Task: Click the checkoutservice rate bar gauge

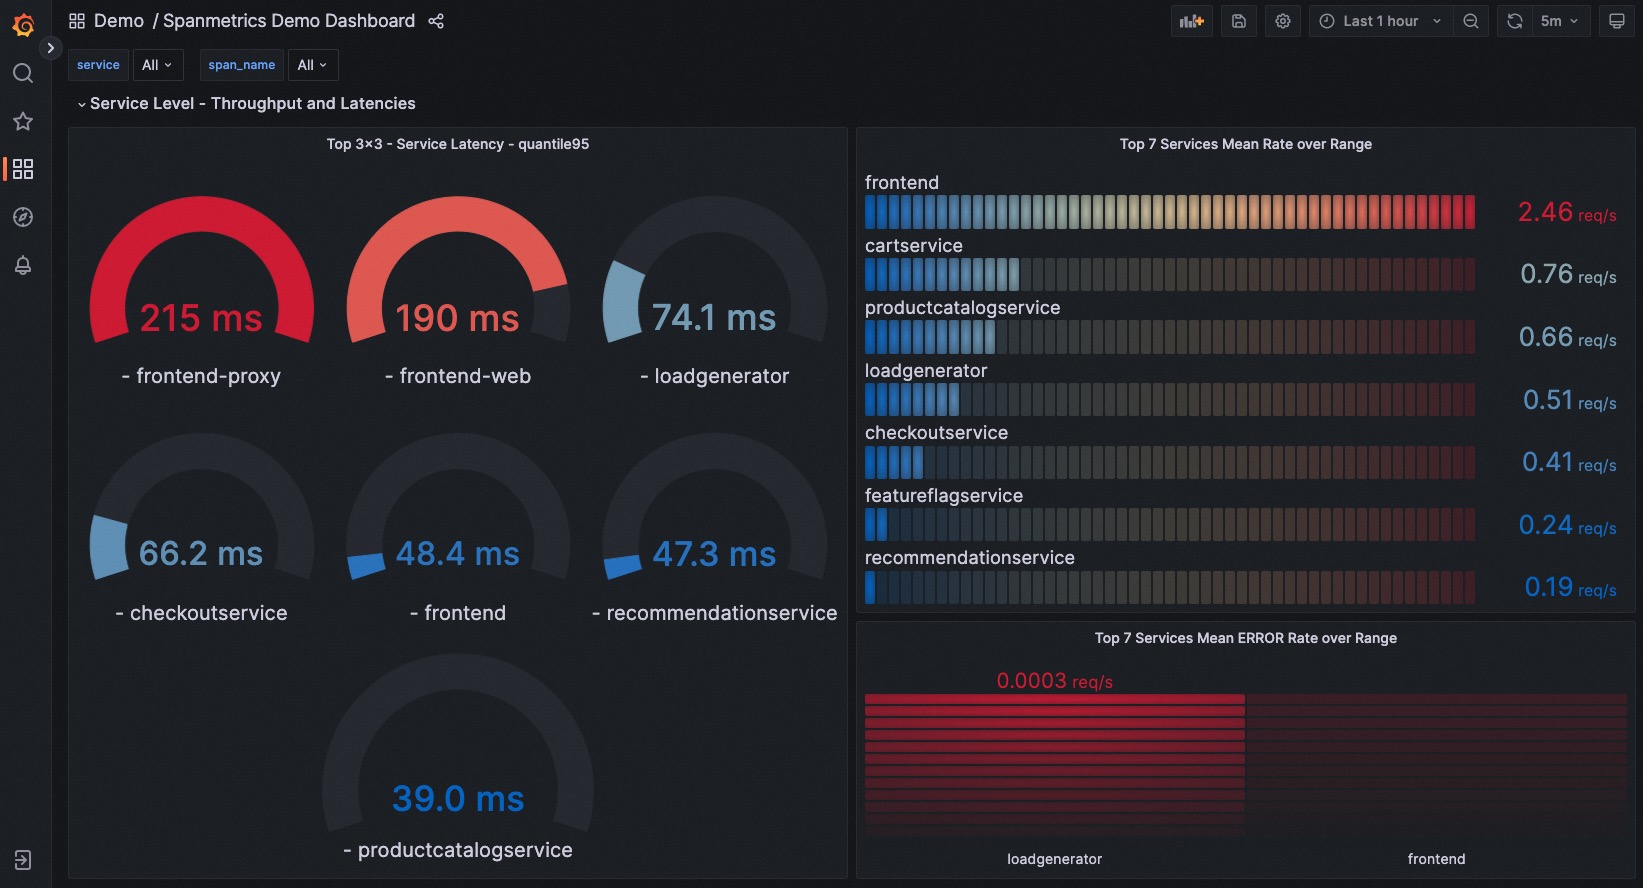Action: [x=1170, y=462]
